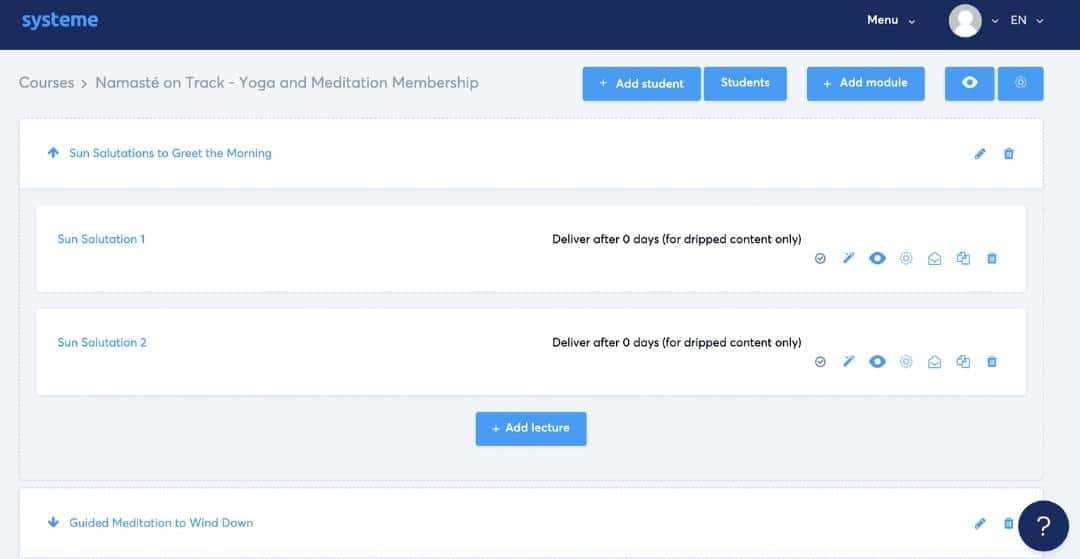This screenshot has width=1080, height=559.
Task: Open the Sun Salutation 1 lecture link
Action: click(101, 240)
